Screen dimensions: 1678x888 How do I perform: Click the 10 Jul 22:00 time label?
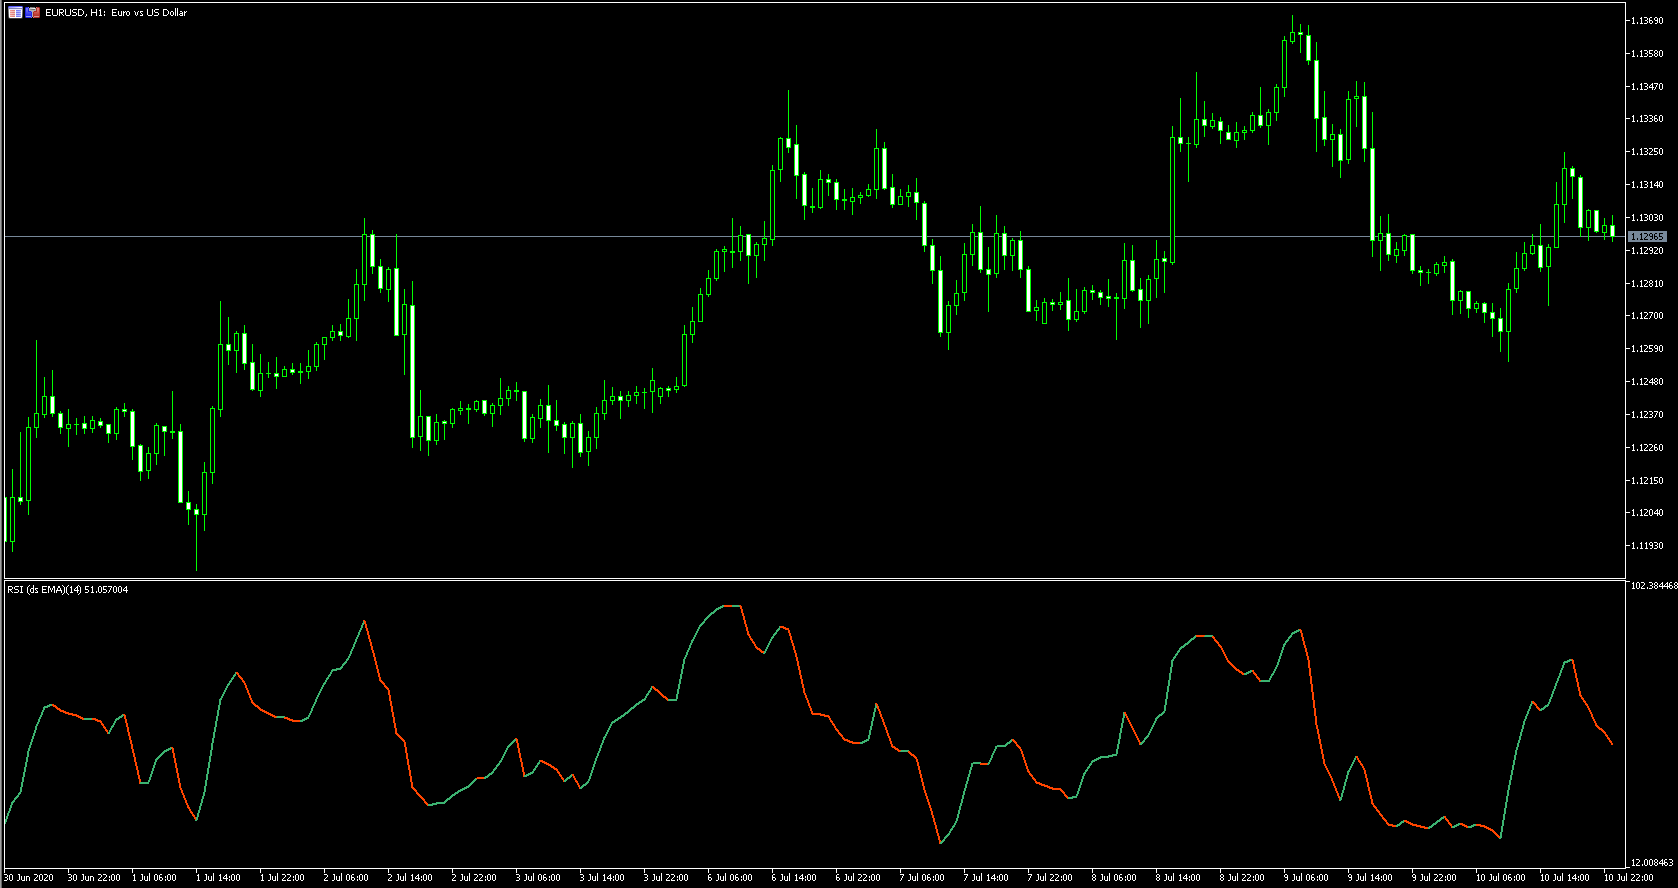coord(1629,878)
